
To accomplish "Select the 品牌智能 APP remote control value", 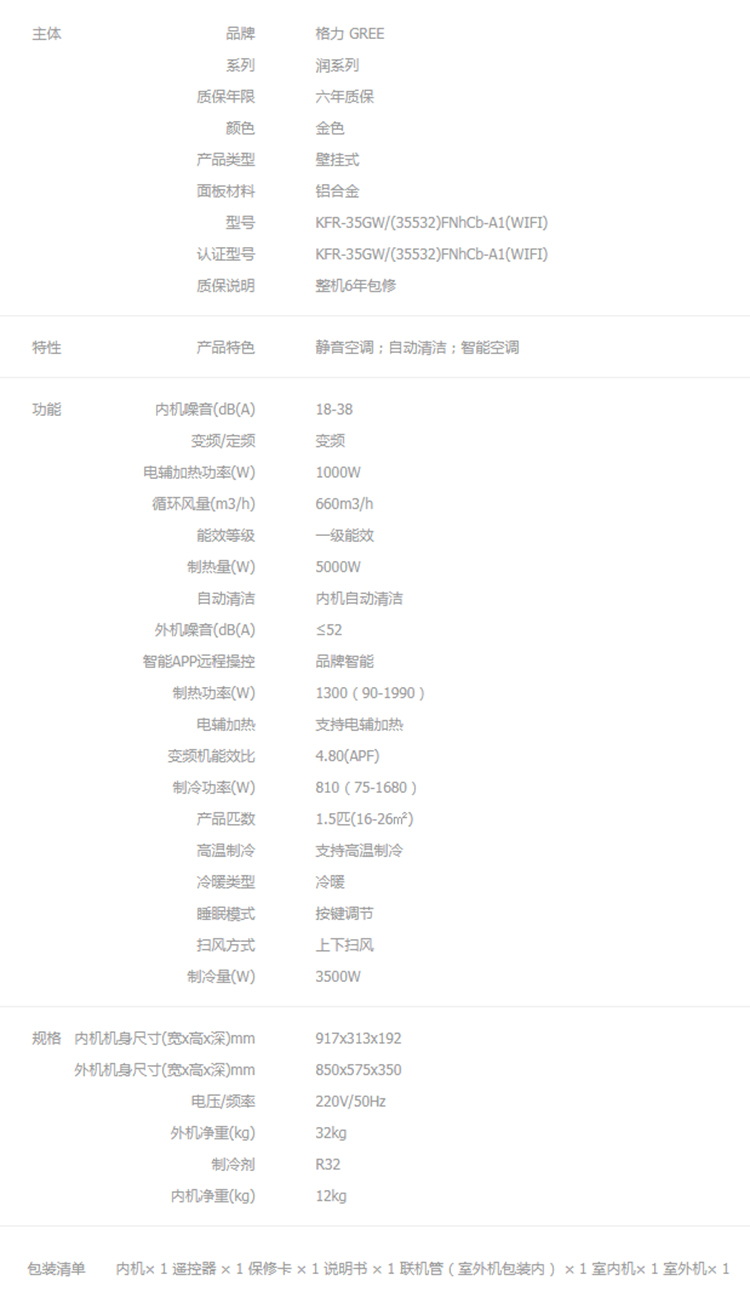I will [x=344, y=662].
